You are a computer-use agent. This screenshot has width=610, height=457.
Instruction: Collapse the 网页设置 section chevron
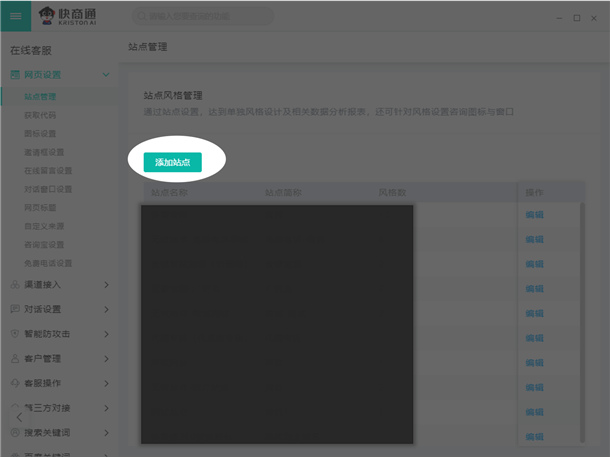[x=106, y=75]
